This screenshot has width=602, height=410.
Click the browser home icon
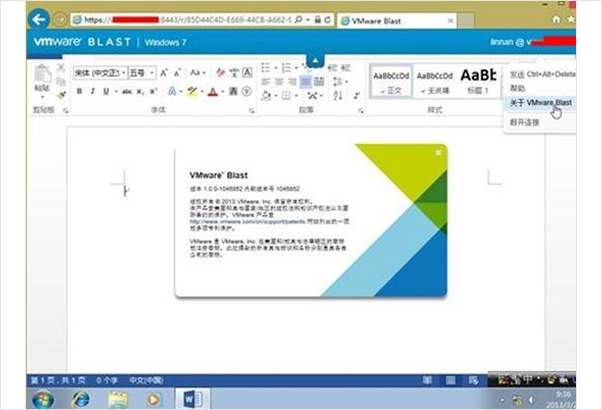556,19
